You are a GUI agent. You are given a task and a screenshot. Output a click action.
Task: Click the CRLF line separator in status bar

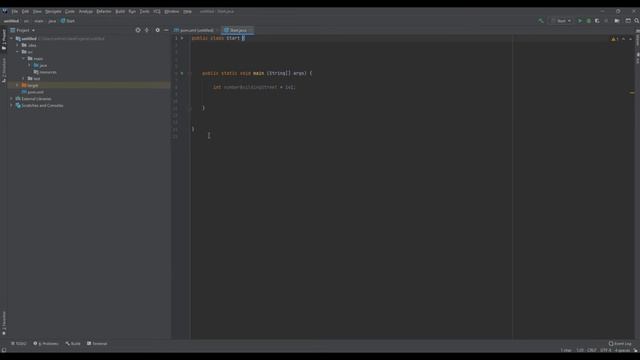tap(591, 350)
